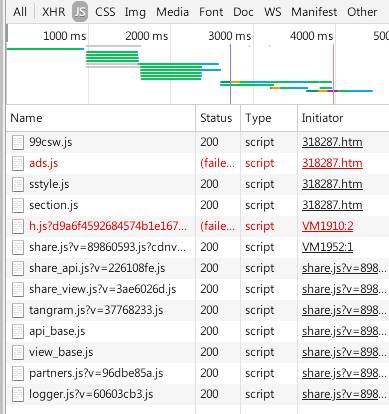Select the failed h.js?d9a6f… request

tap(108, 226)
